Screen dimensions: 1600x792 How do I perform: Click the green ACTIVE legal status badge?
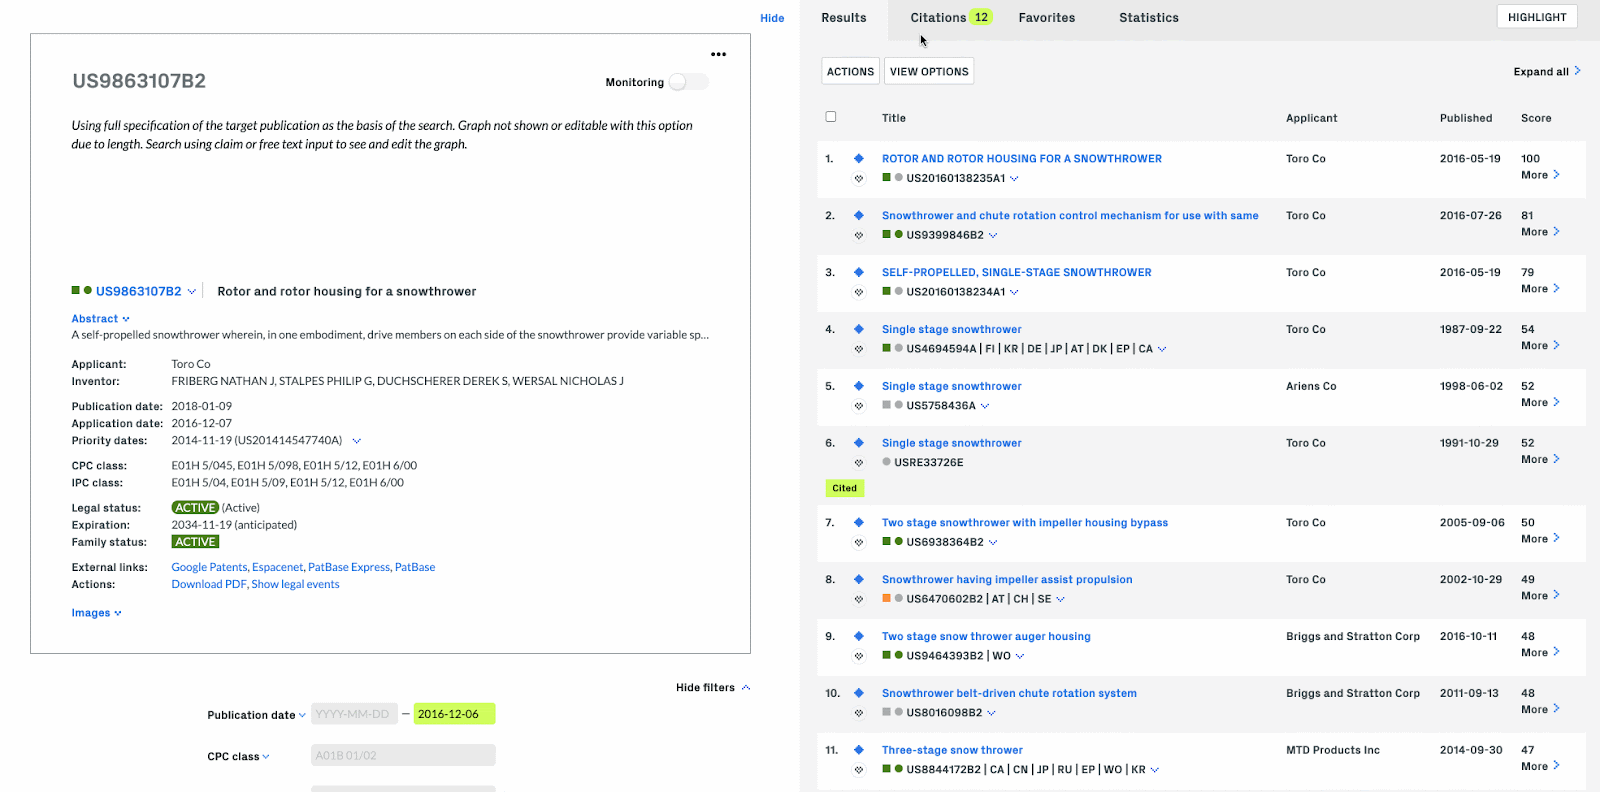coord(195,508)
